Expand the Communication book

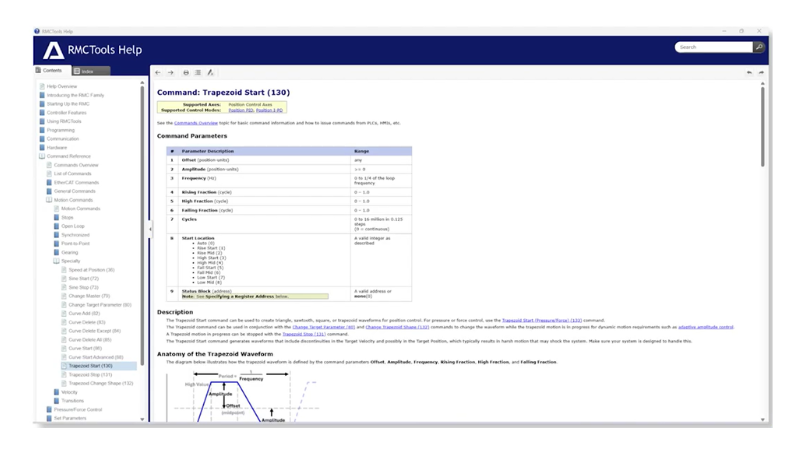pos(42,138)
